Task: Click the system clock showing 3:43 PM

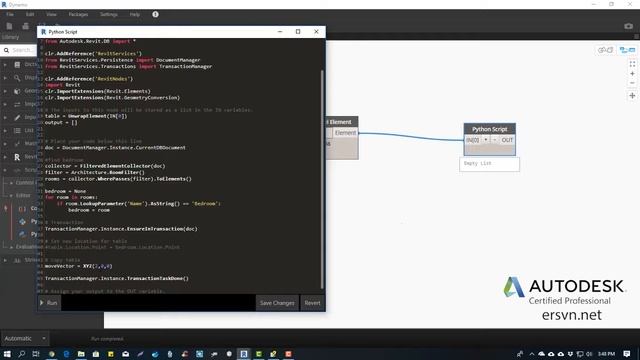Action: [606, 353]
